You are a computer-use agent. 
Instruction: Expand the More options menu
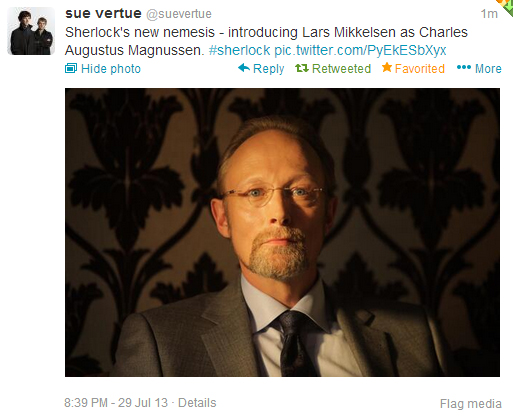pyautogui.click(x=488, y=69)
